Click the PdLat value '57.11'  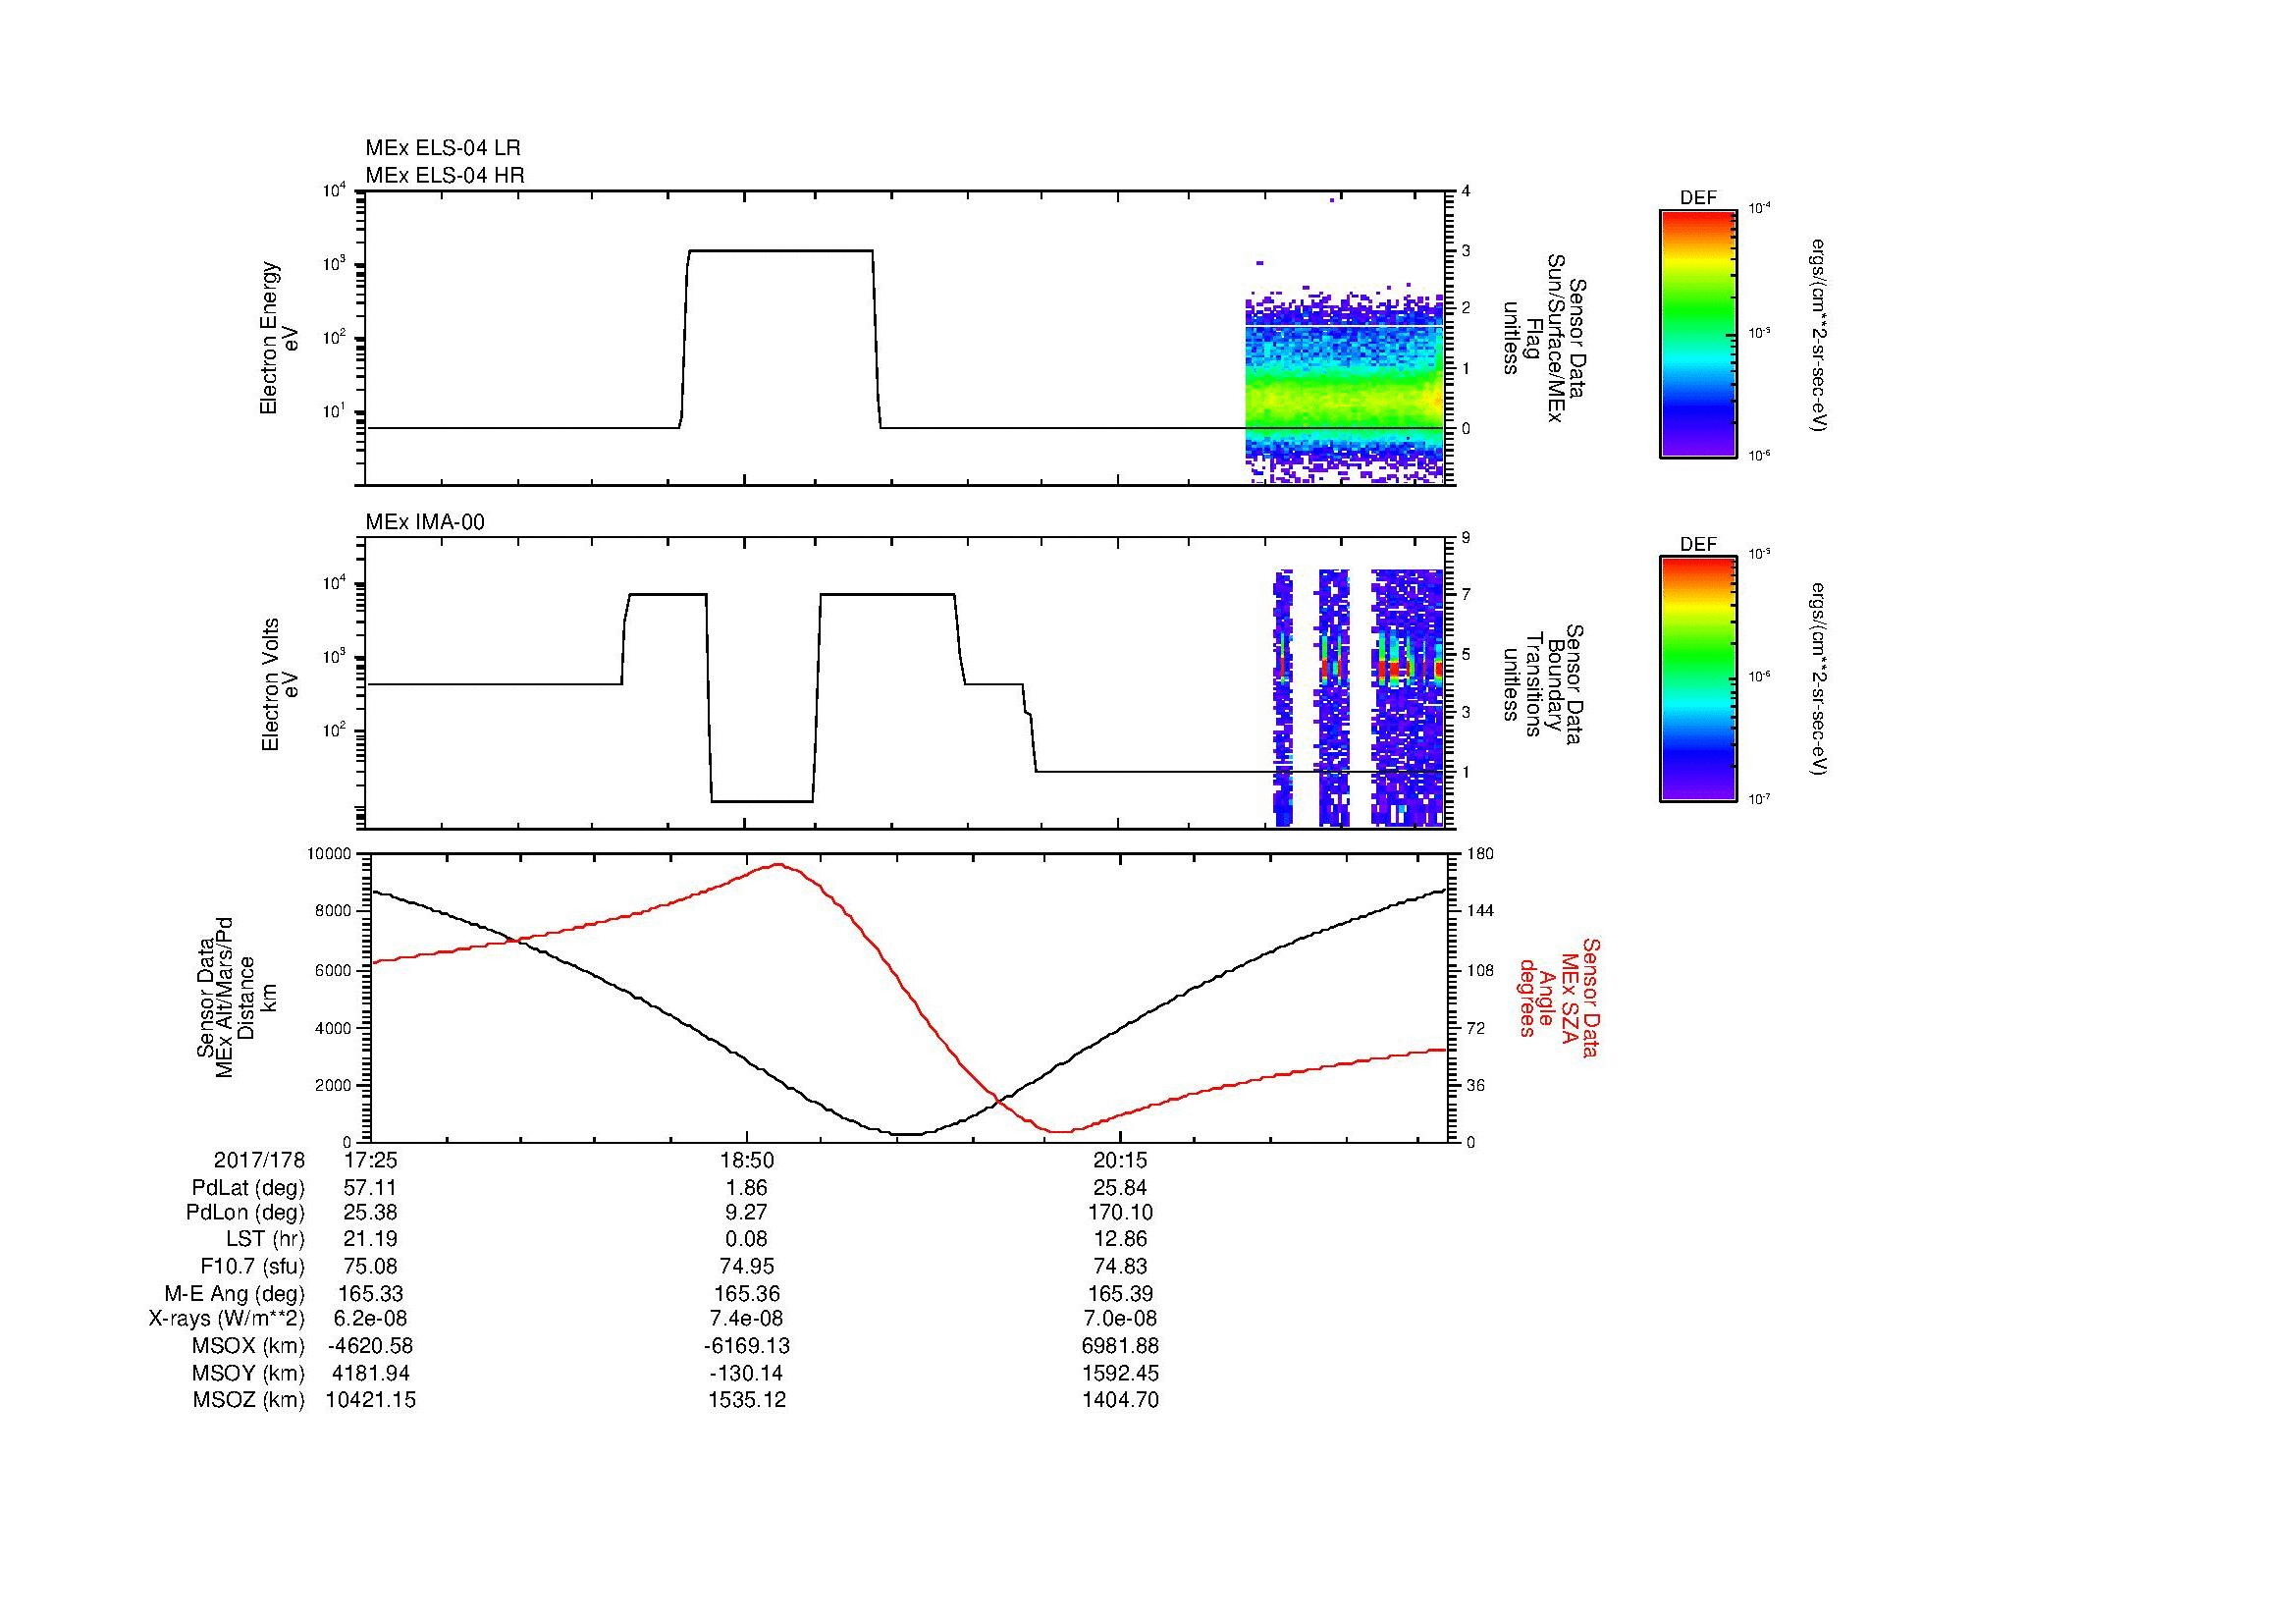click(371, 1188)
